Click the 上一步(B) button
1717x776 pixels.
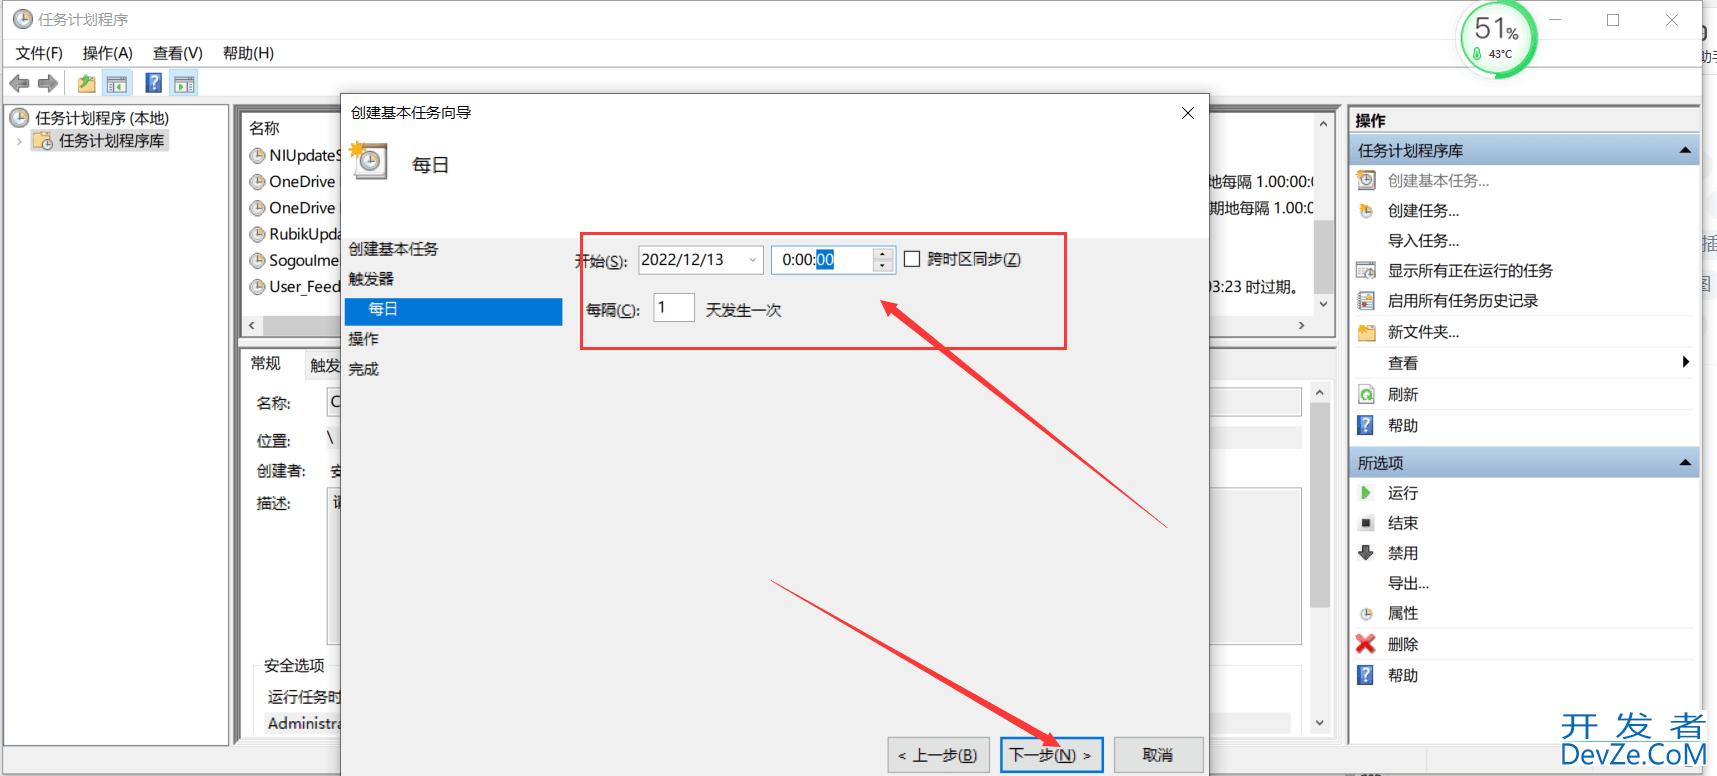(938, 755)
